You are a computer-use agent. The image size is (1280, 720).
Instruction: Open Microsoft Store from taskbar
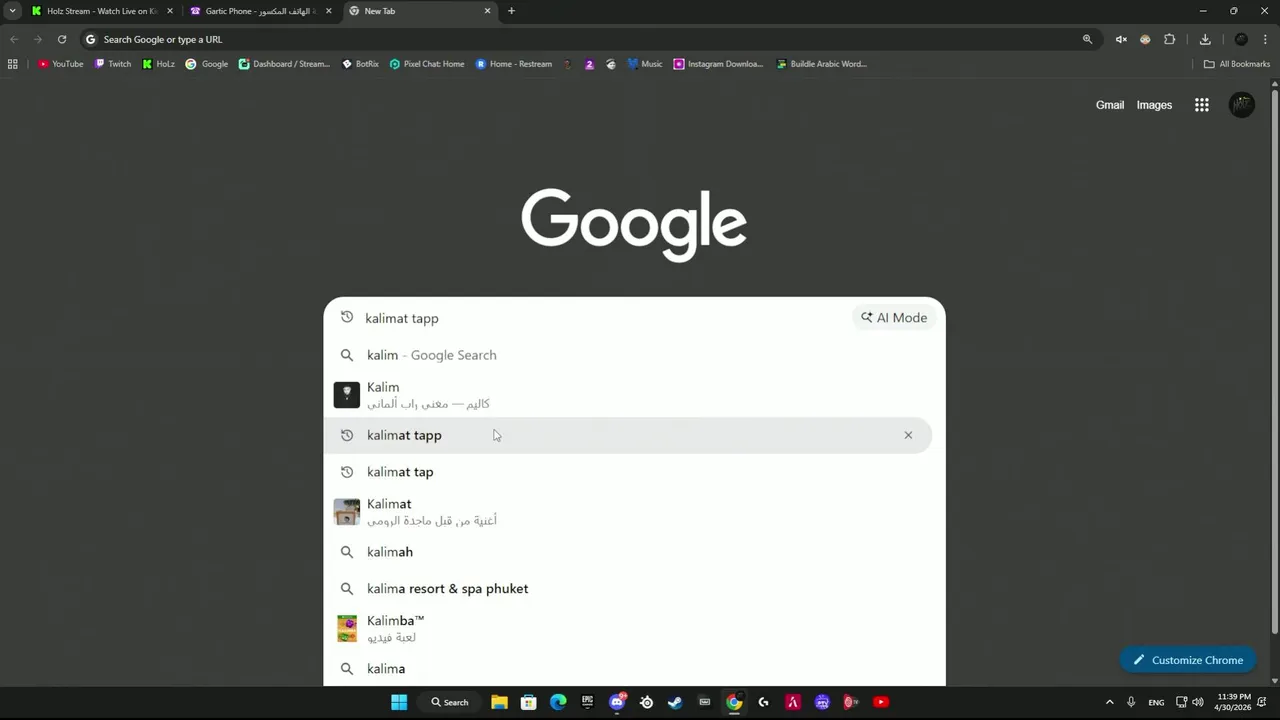(528, 702)
